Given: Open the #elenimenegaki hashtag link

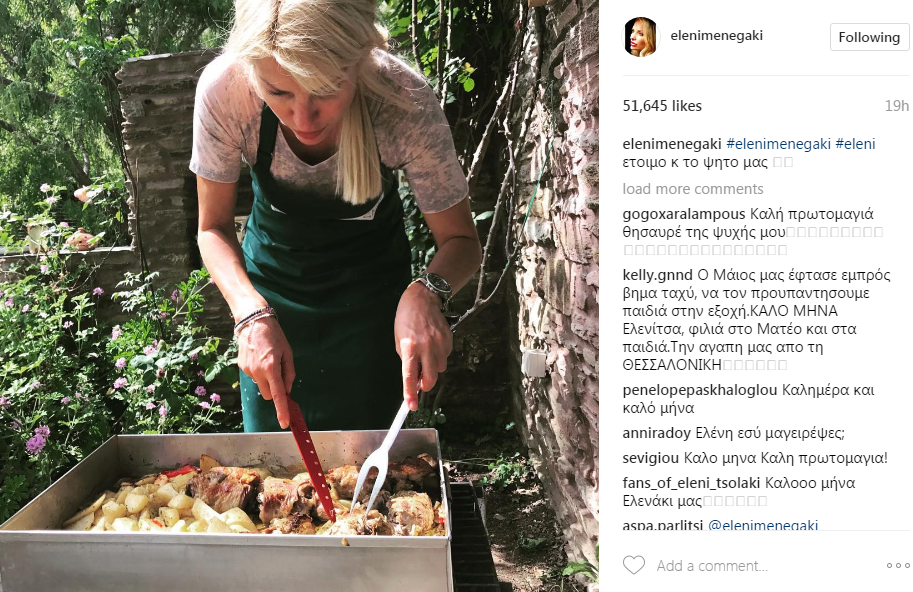Looking at the screenshot, I should (x=777, y=144).
